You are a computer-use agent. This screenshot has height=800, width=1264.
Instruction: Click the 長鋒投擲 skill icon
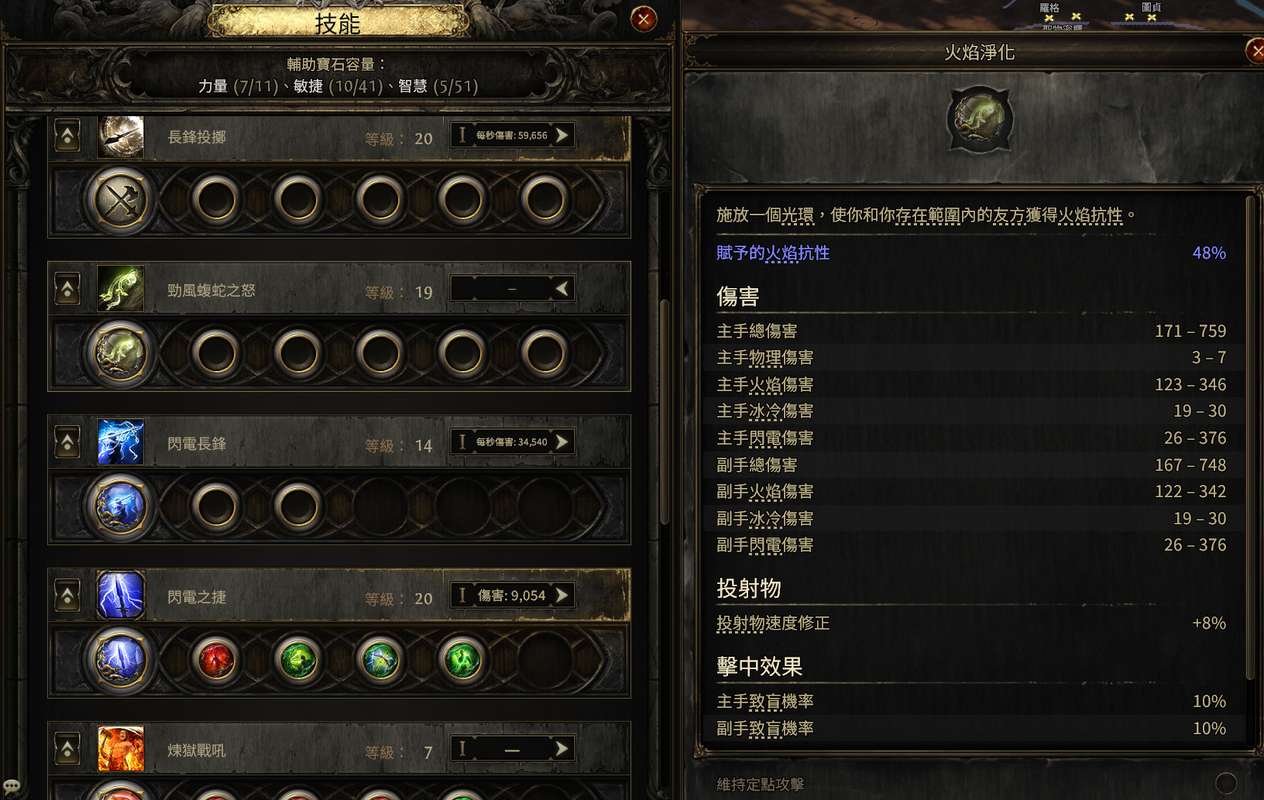tap(120, 137)
